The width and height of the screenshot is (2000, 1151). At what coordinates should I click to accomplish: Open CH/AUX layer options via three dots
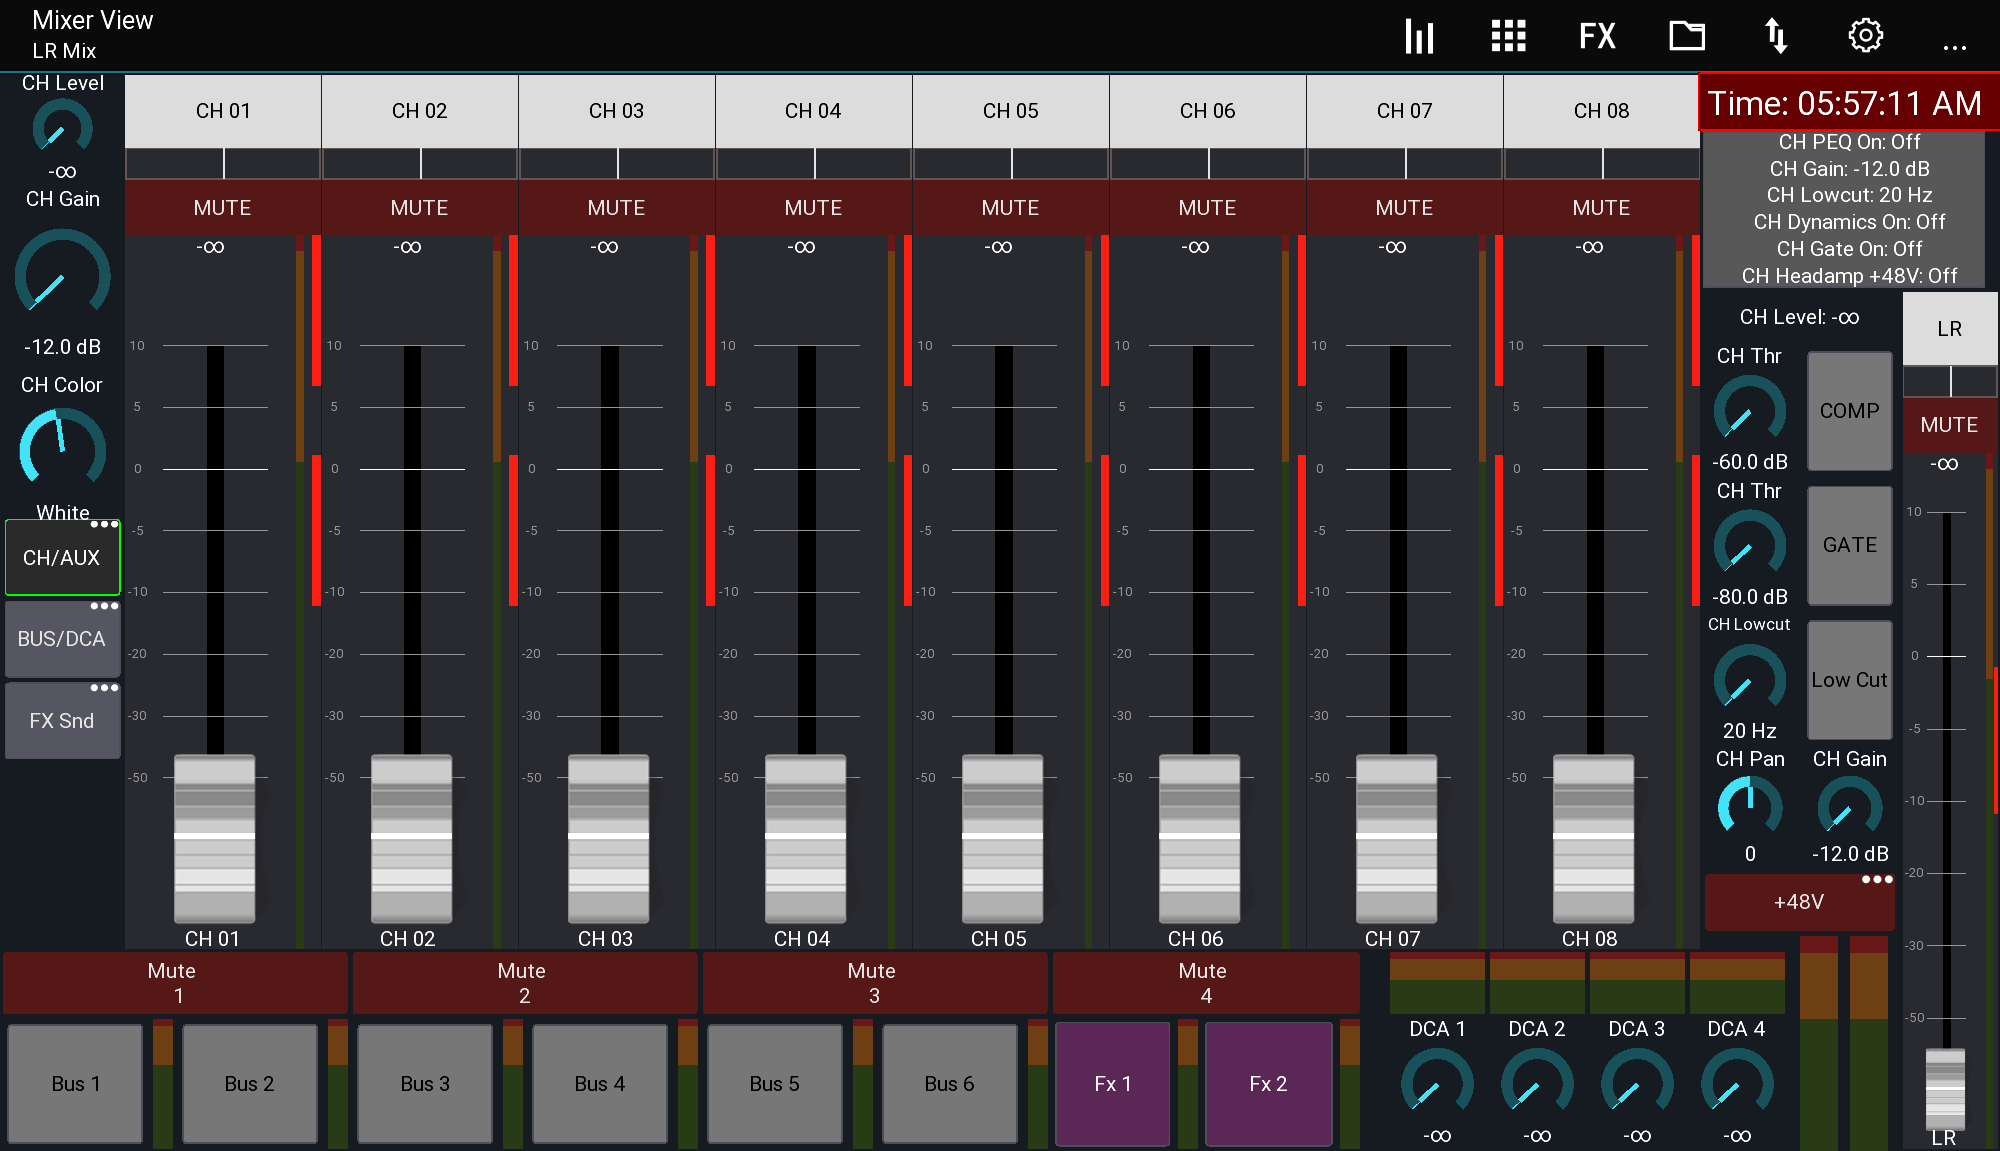click(103, 523)
